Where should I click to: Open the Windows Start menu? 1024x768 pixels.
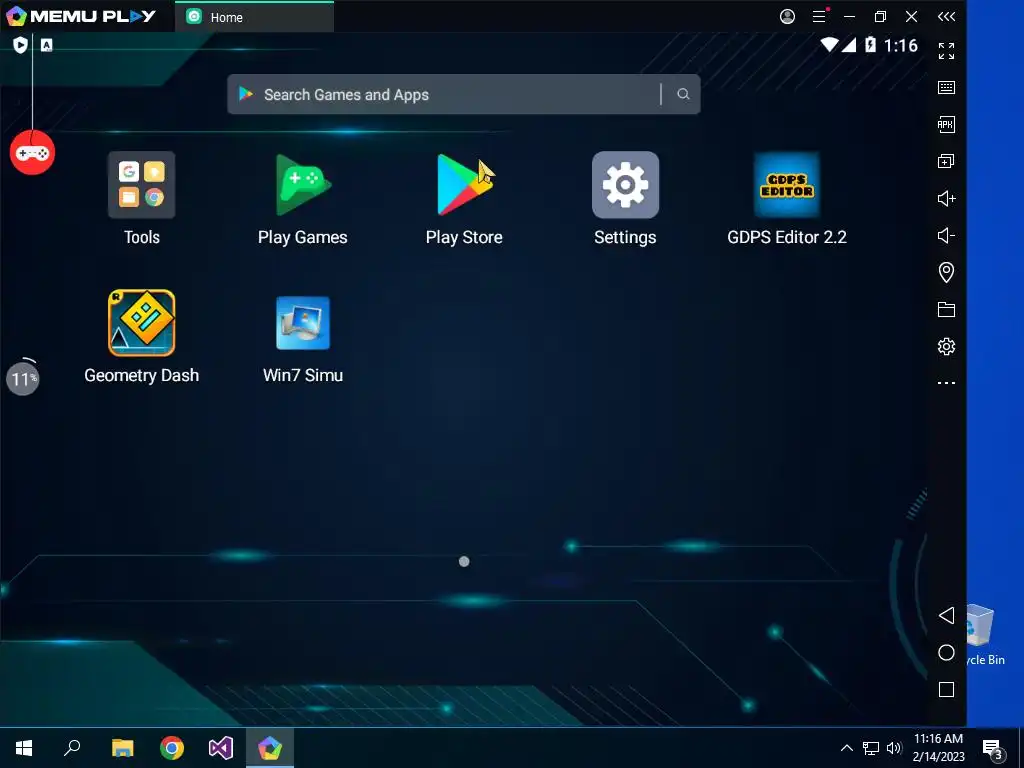24,748
